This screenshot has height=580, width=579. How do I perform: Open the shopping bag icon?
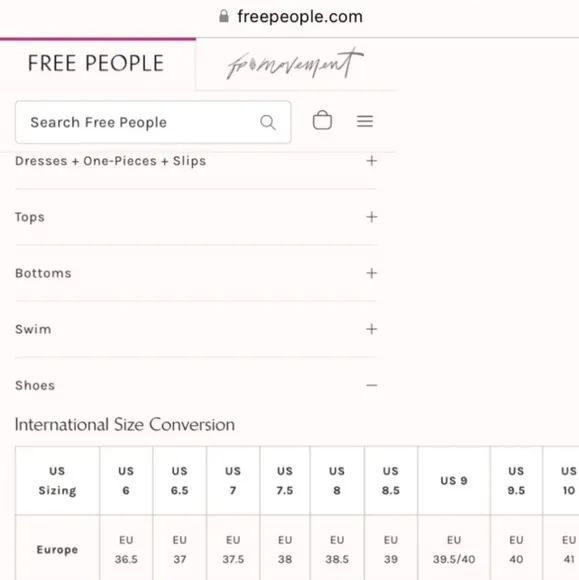[x=322, y=120]
